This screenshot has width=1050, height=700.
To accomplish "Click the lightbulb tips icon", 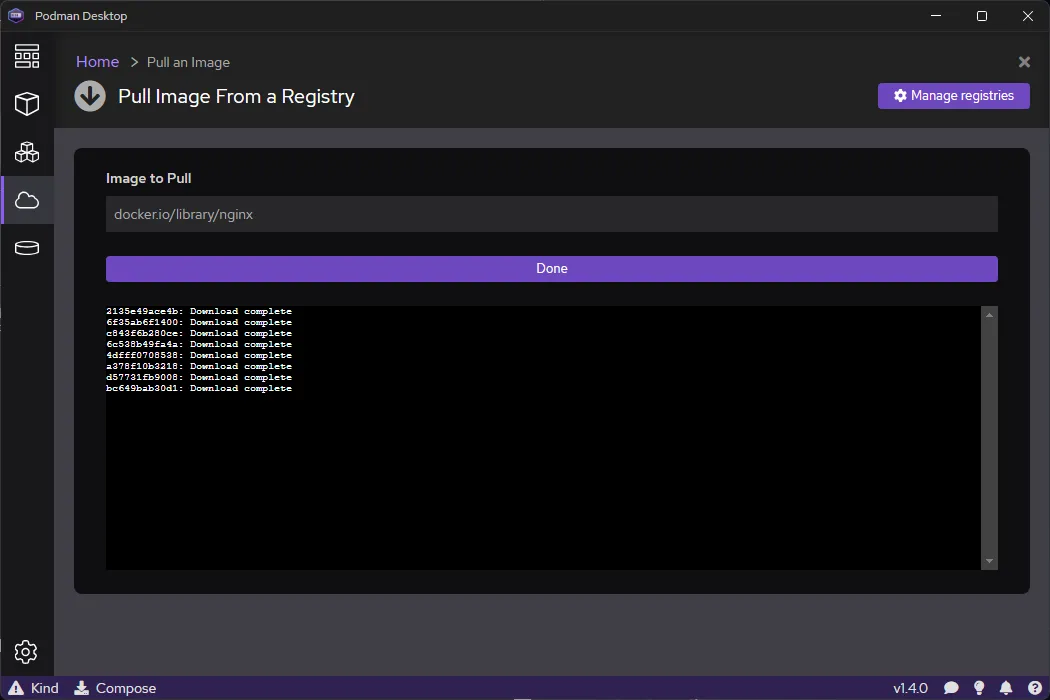I will 979,688.
